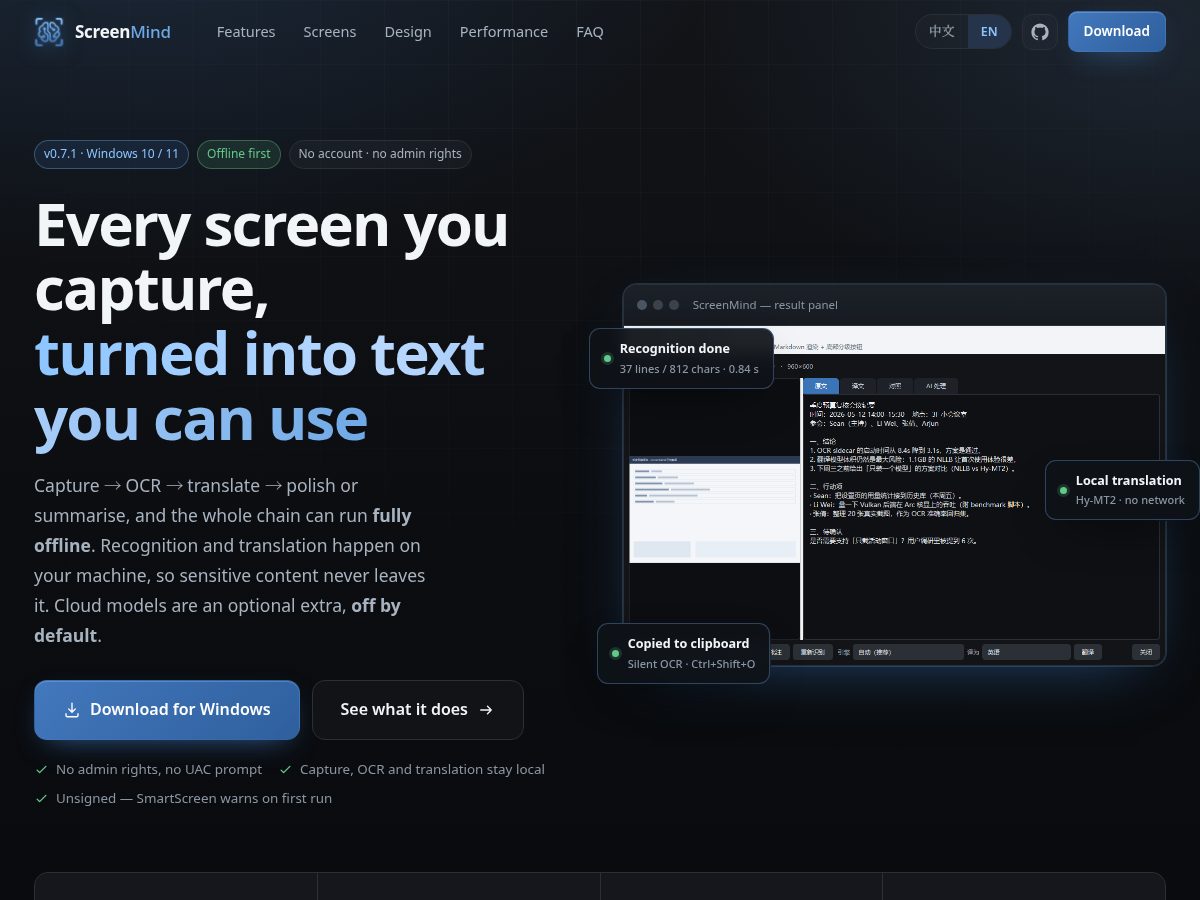Click the ScreenMind brand name
1200x900 pixels.
pyautogui.click(x=123, y=32)
